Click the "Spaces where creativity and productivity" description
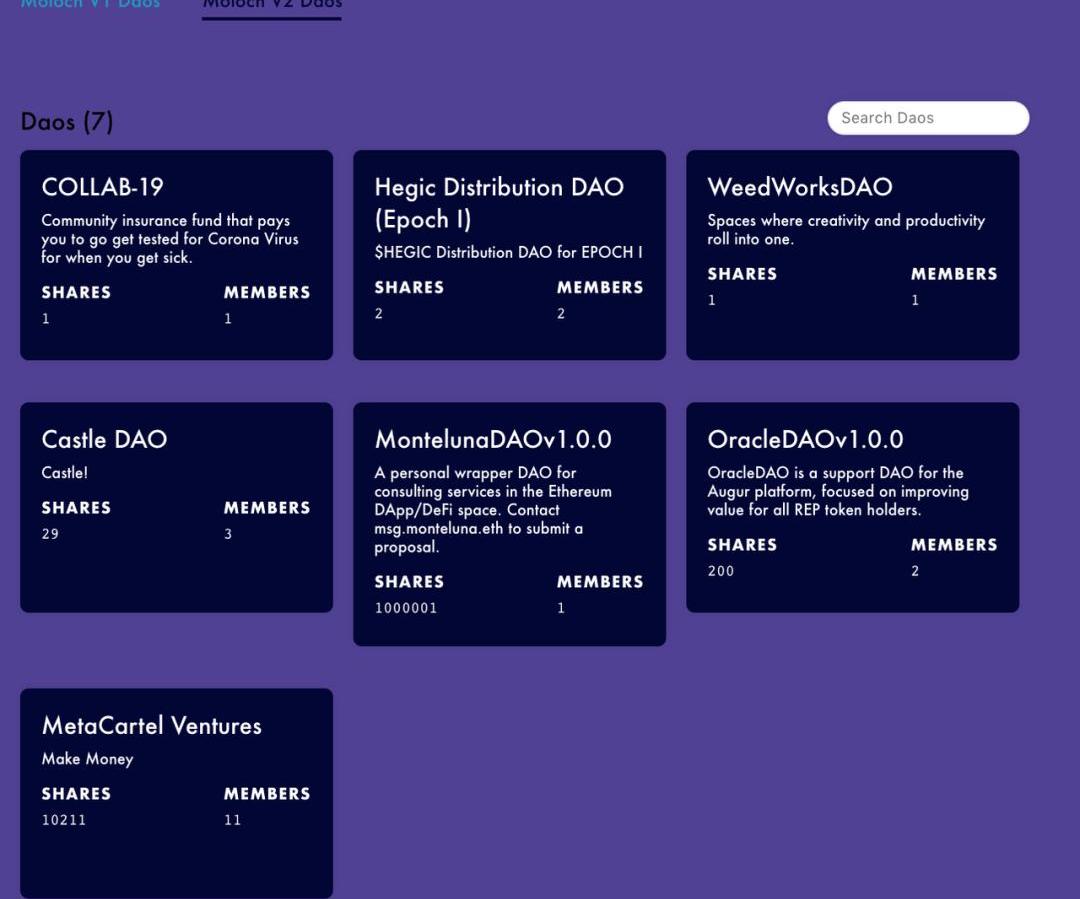 (x=846, y=229)
